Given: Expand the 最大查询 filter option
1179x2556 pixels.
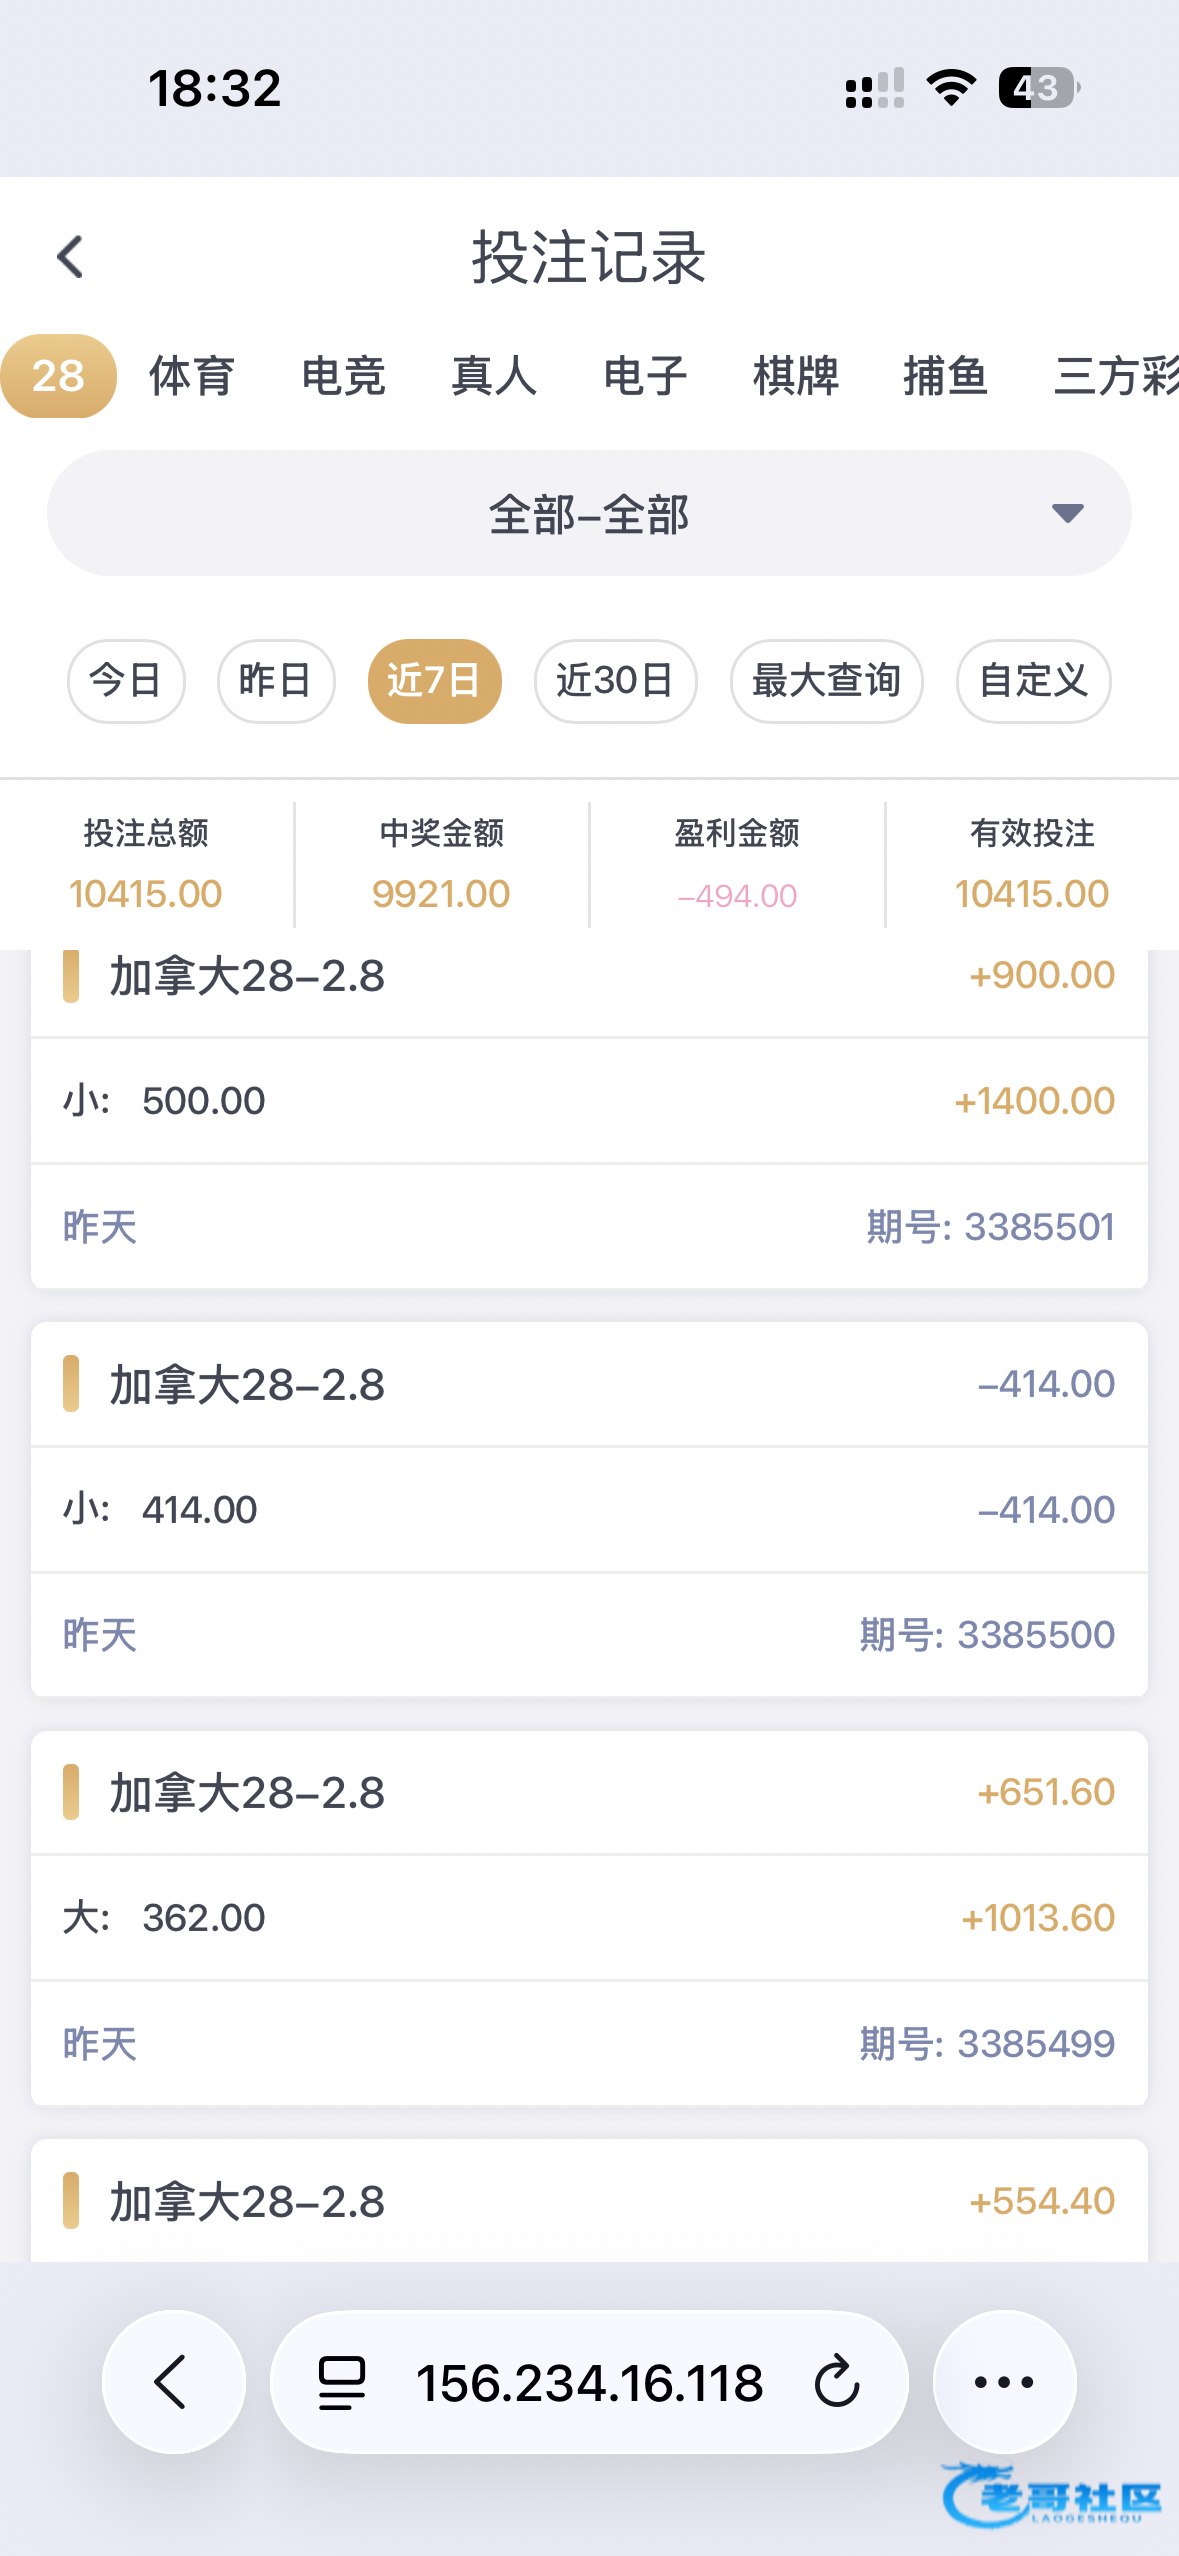Looking at the screenshot, I should coord(826,681).
